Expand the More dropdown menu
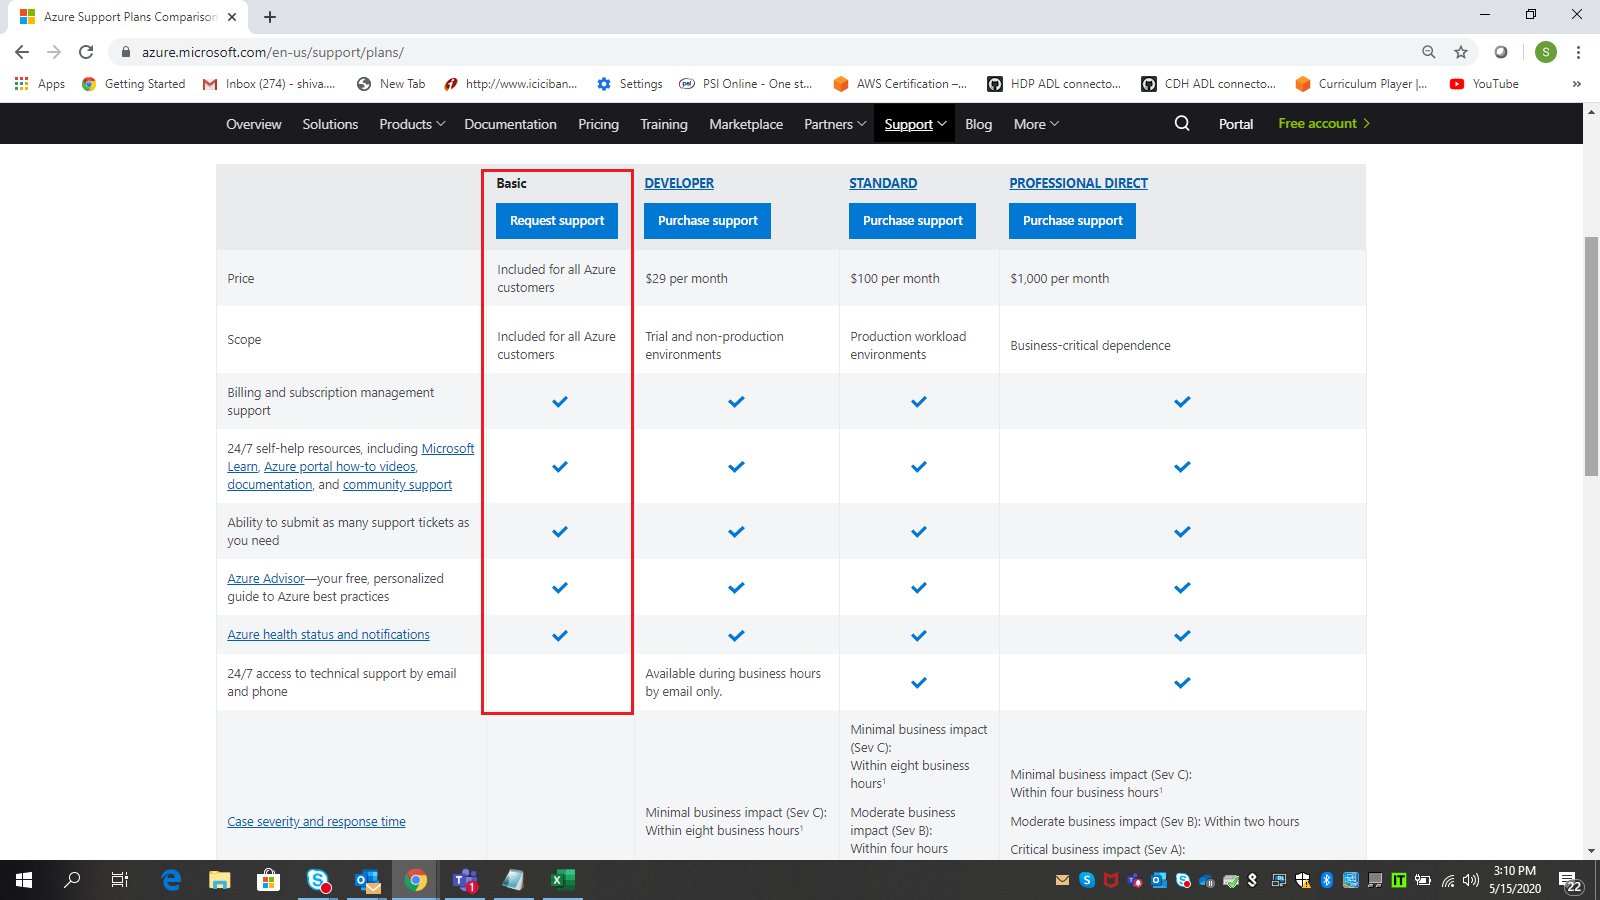The width and height of the screenshot is (1600, 900). click(x=1036, y=124)
